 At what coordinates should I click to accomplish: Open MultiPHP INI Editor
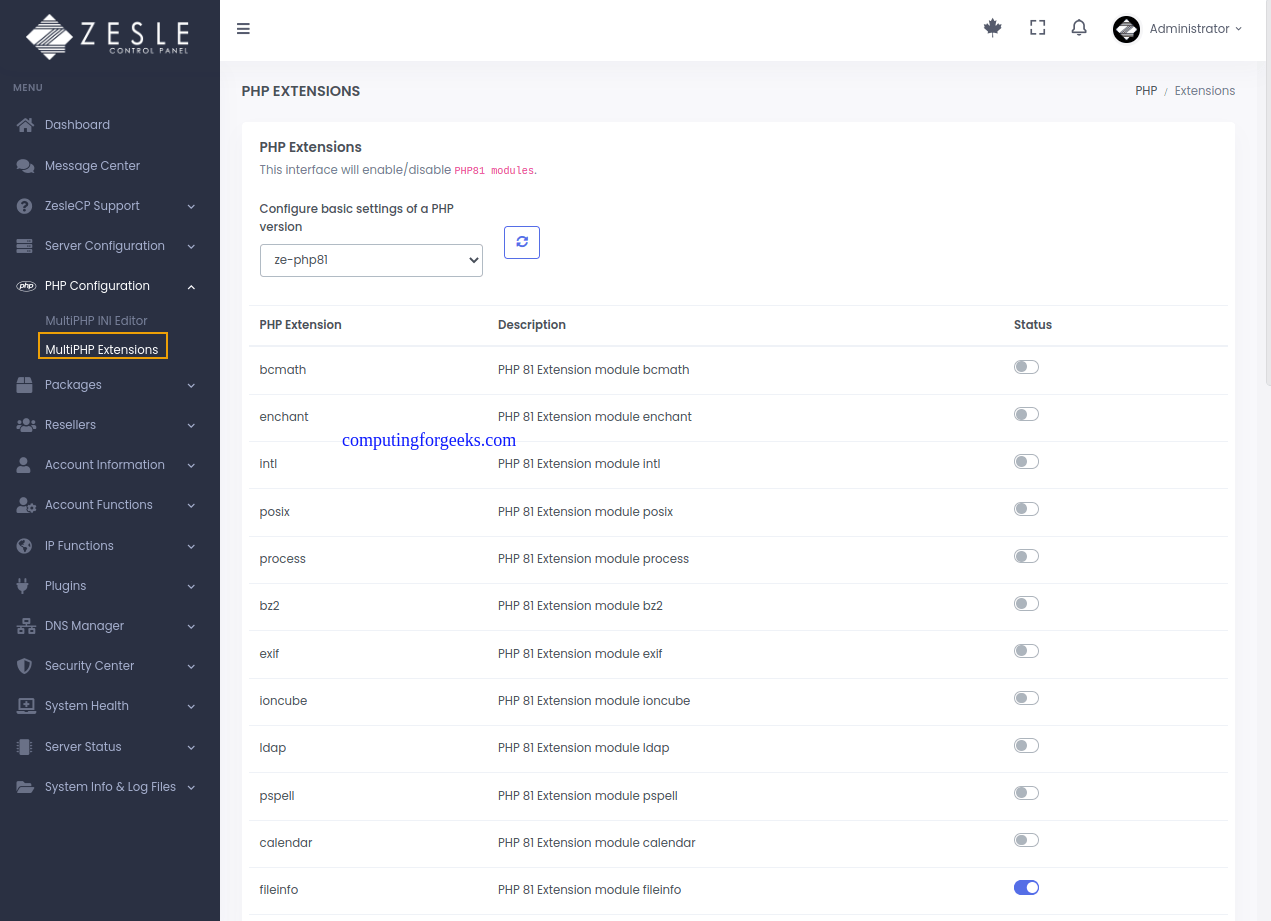96,321
